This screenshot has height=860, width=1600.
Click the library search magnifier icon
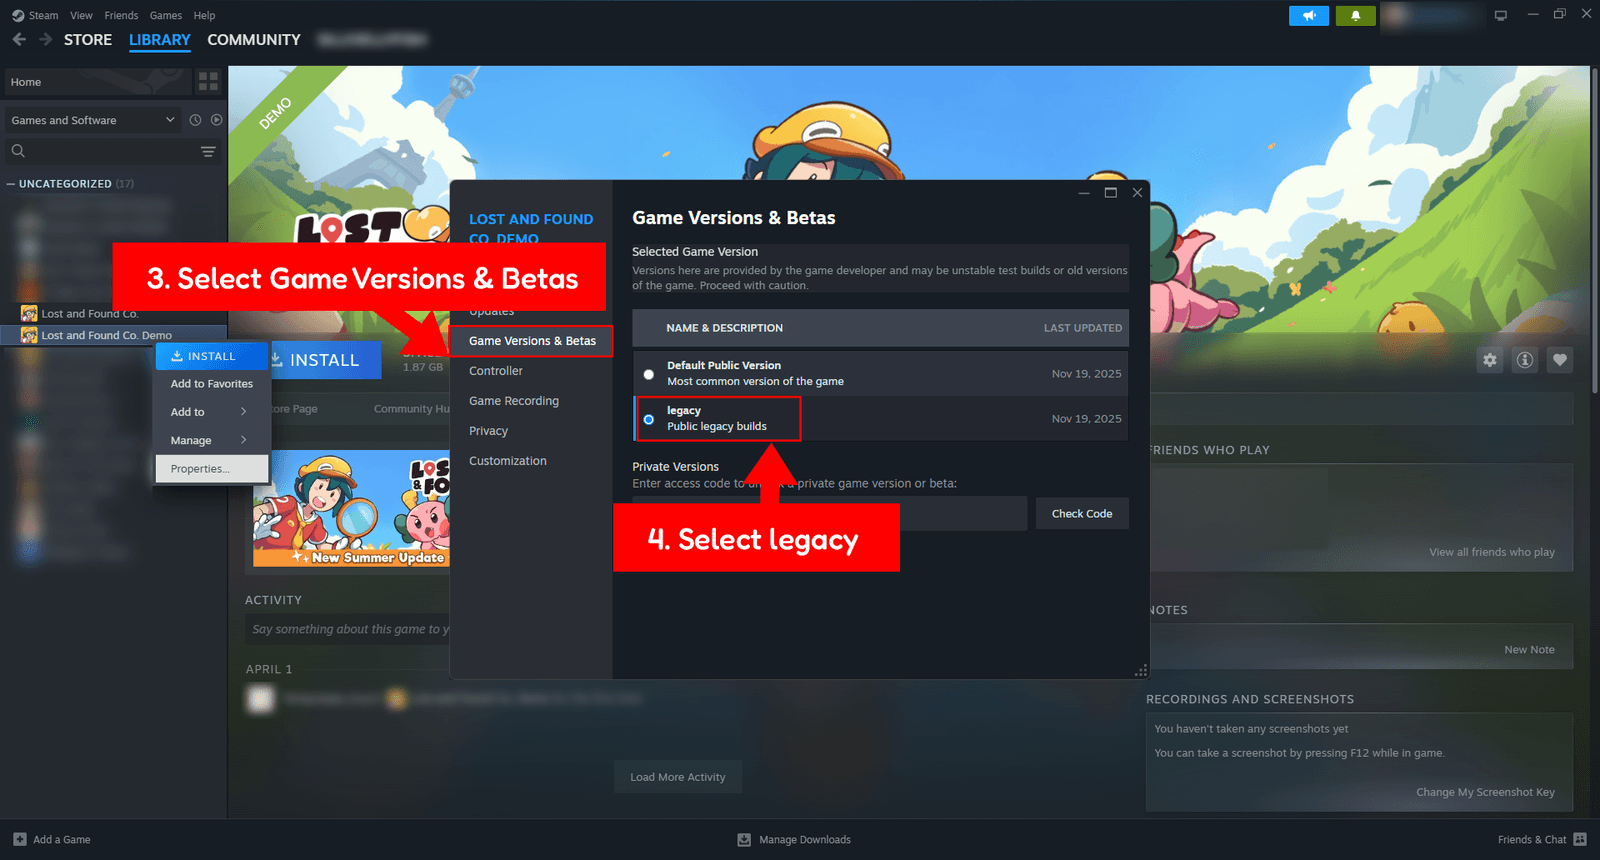(x=18, y=151)
